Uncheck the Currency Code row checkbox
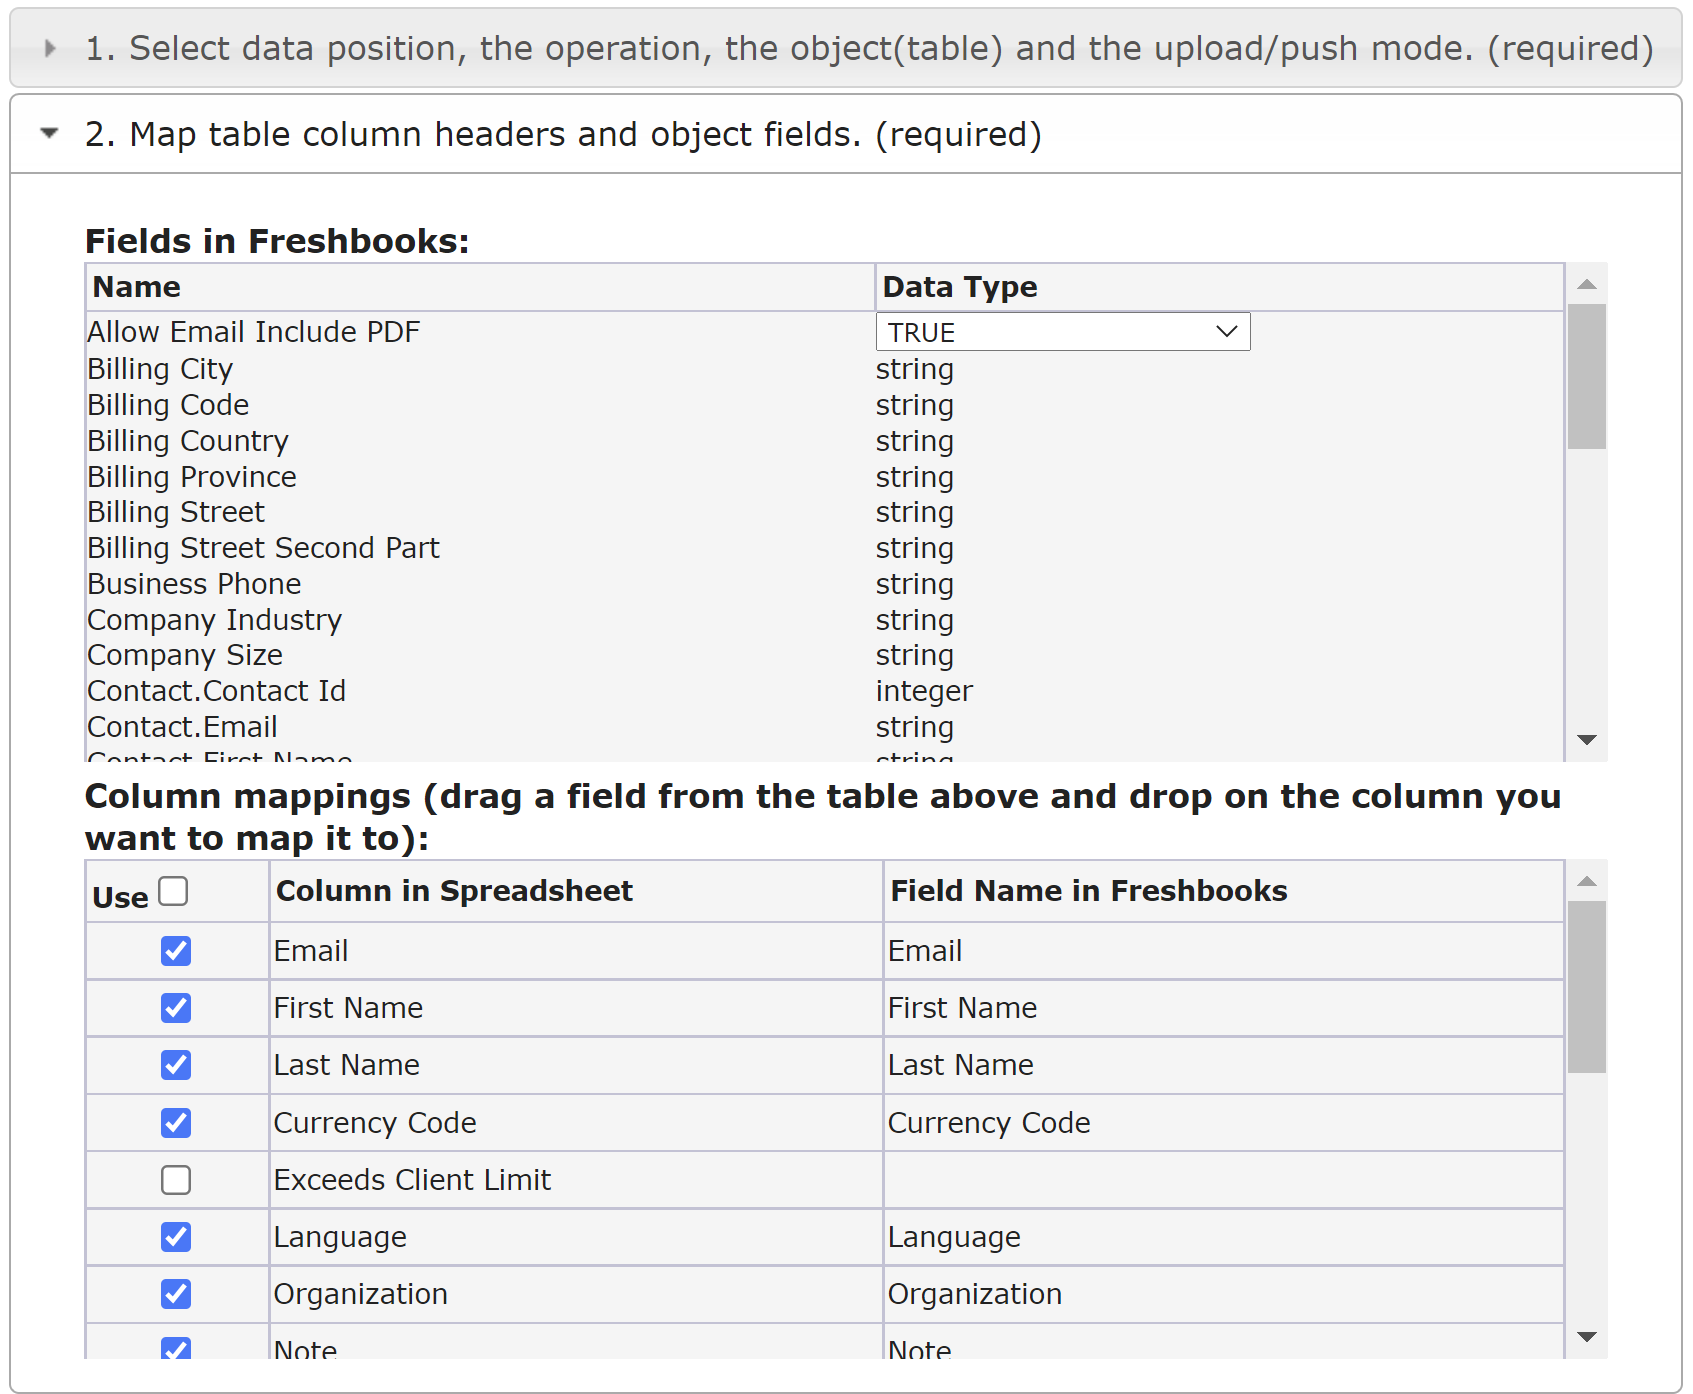Image resolution: width=1693 pixels, height=1394 pixels. [x=176, y=1123]
